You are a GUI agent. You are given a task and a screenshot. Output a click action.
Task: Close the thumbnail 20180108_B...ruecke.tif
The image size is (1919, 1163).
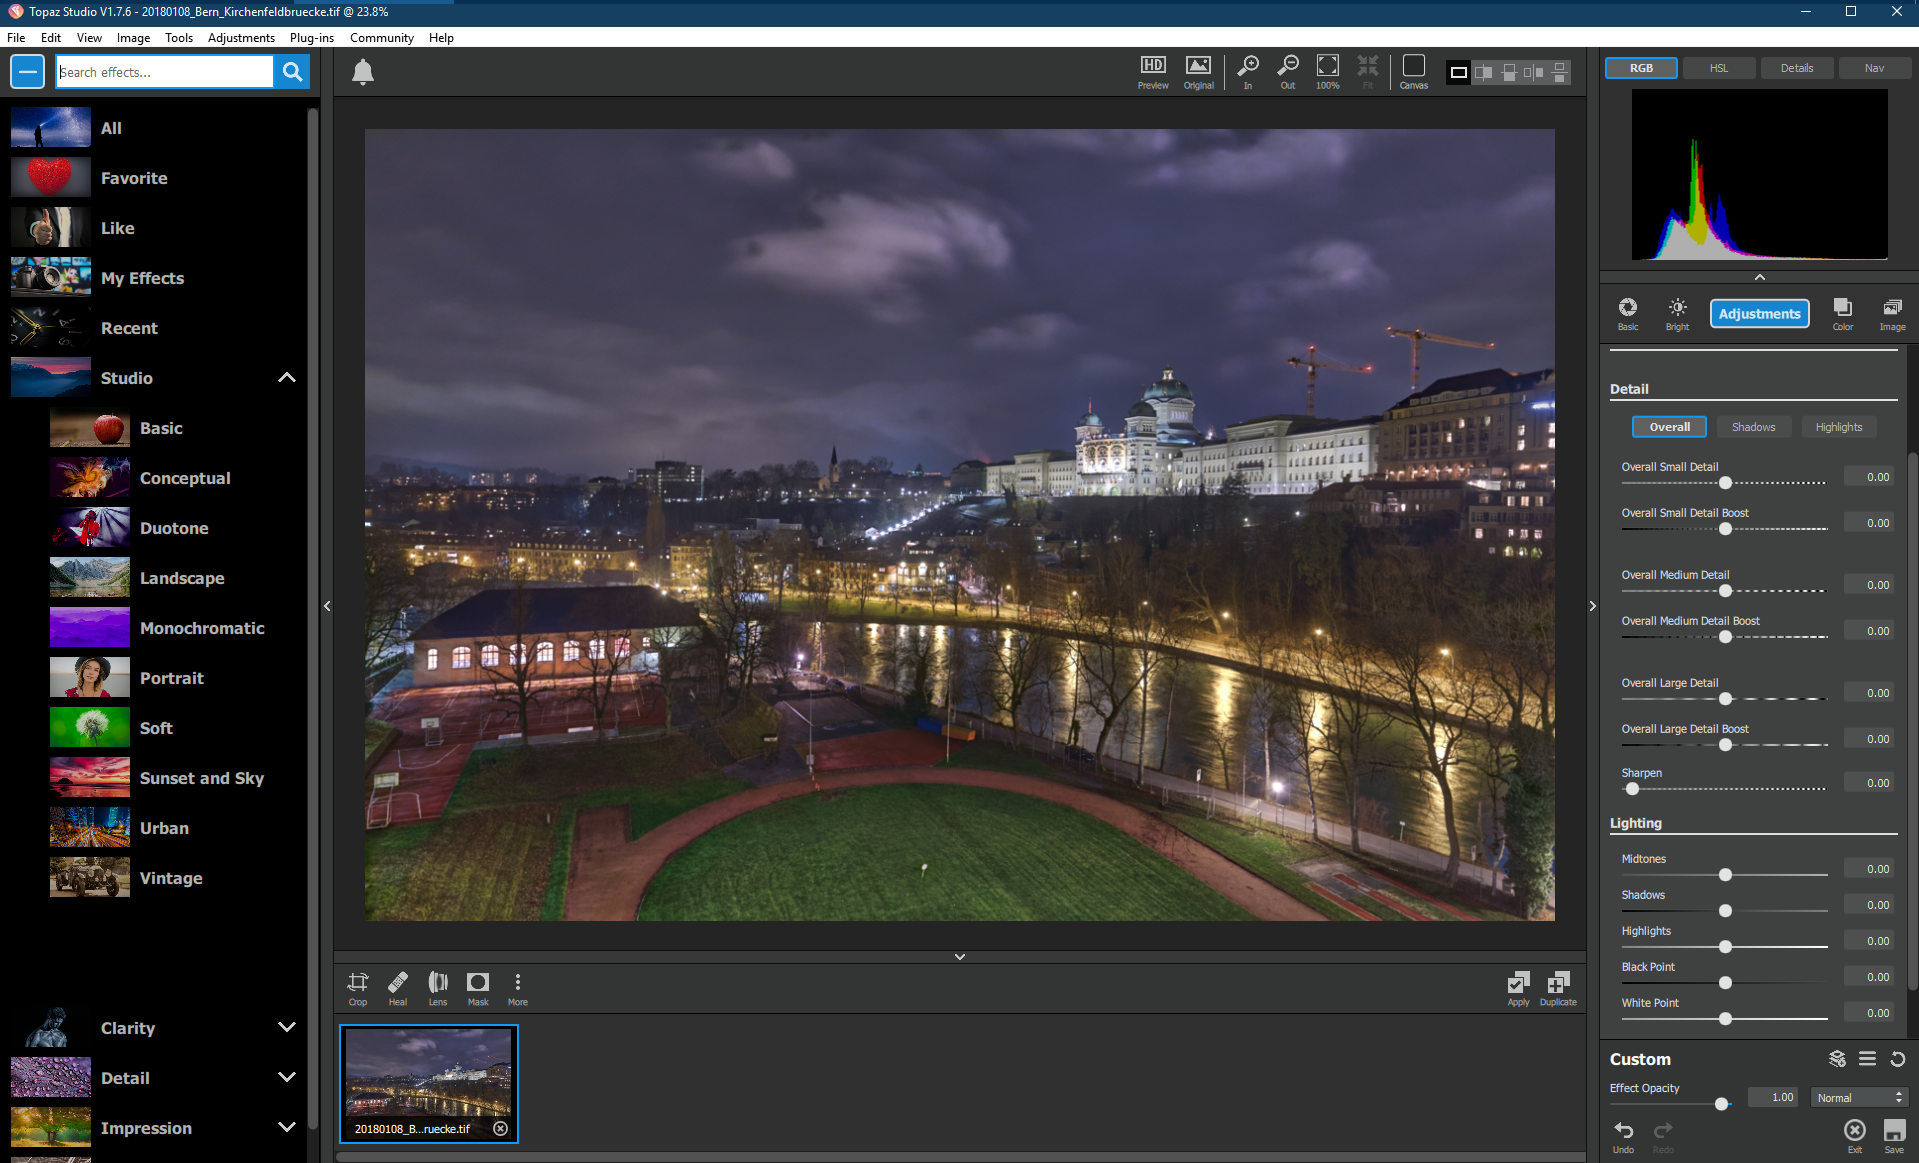[x=500, y=1129]
